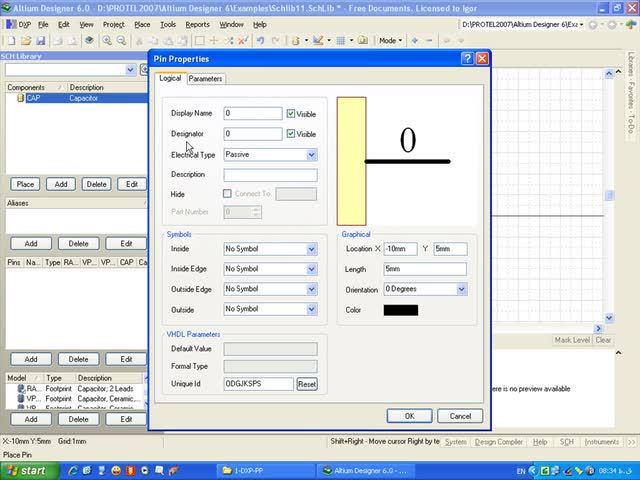This screenshot has height=480, width=640.
Task: Open the File menu
Action: coord(43,24)
